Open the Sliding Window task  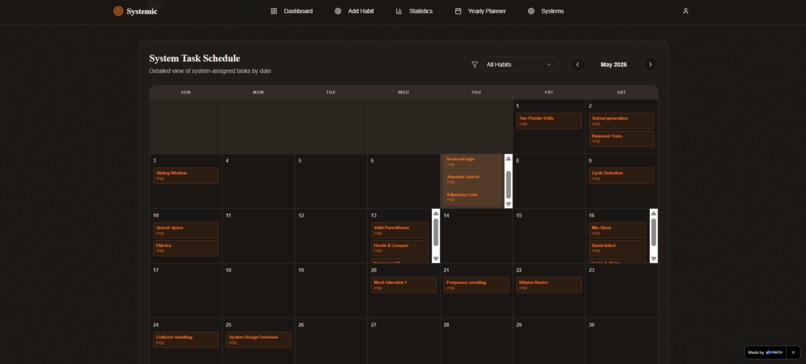point(186,175)
